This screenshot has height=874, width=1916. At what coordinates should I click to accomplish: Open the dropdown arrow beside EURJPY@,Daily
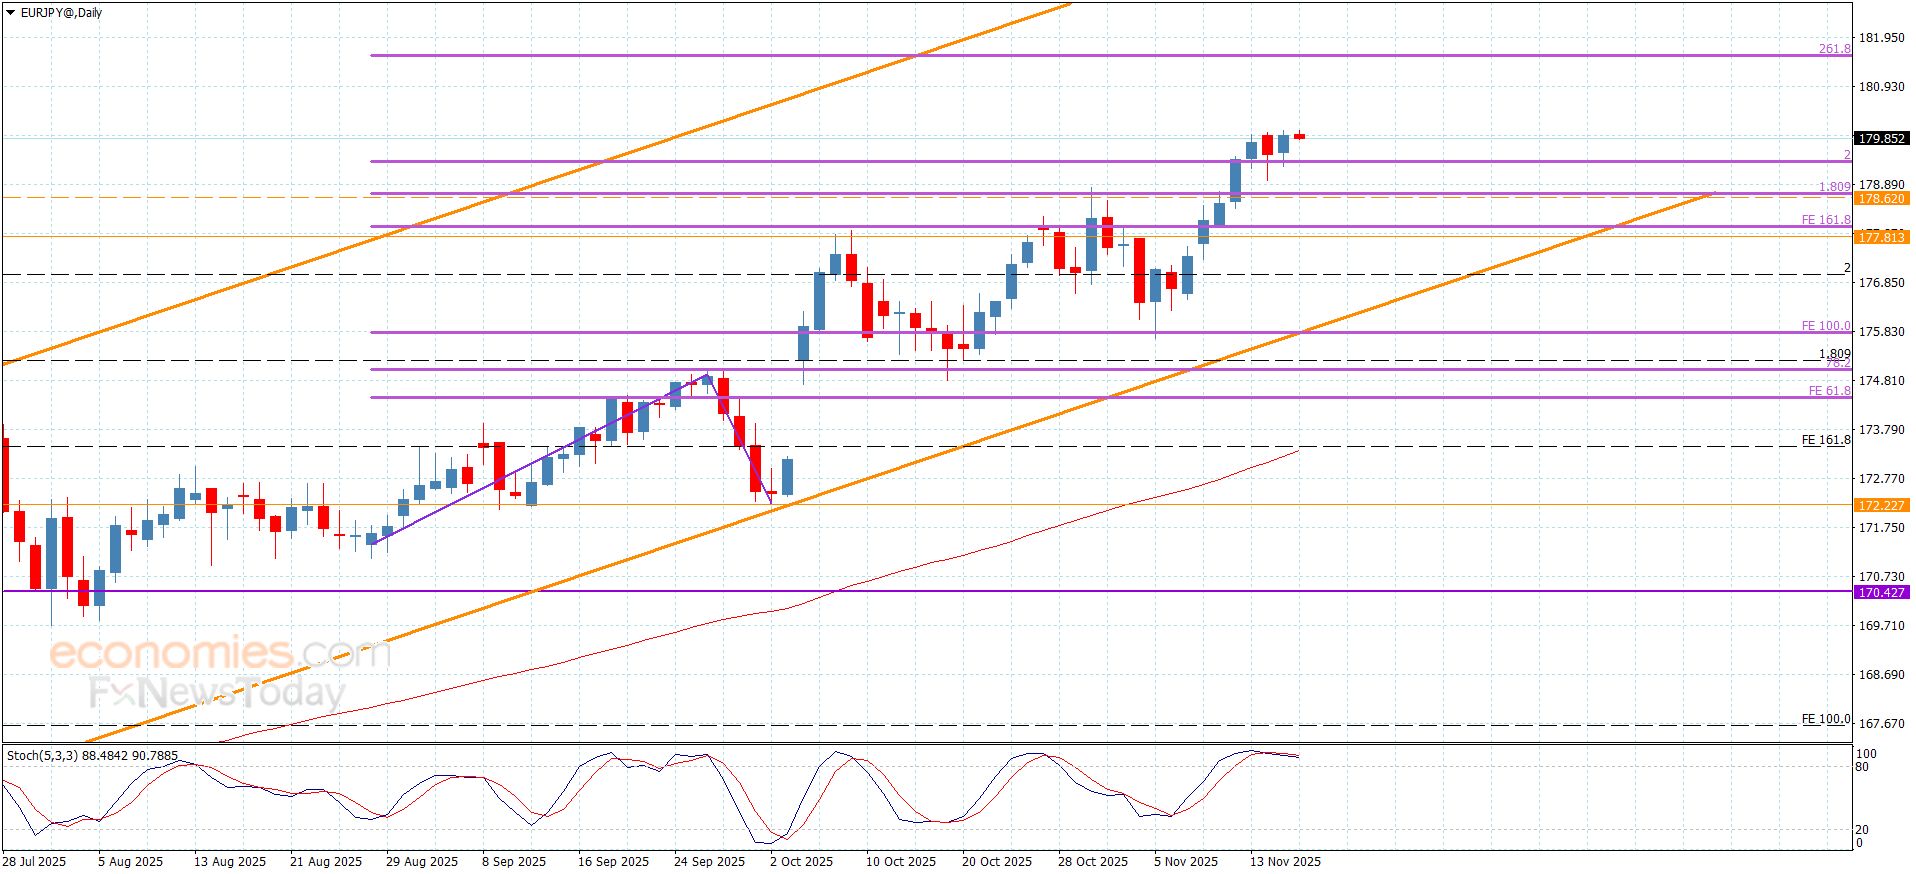(11, 13)
